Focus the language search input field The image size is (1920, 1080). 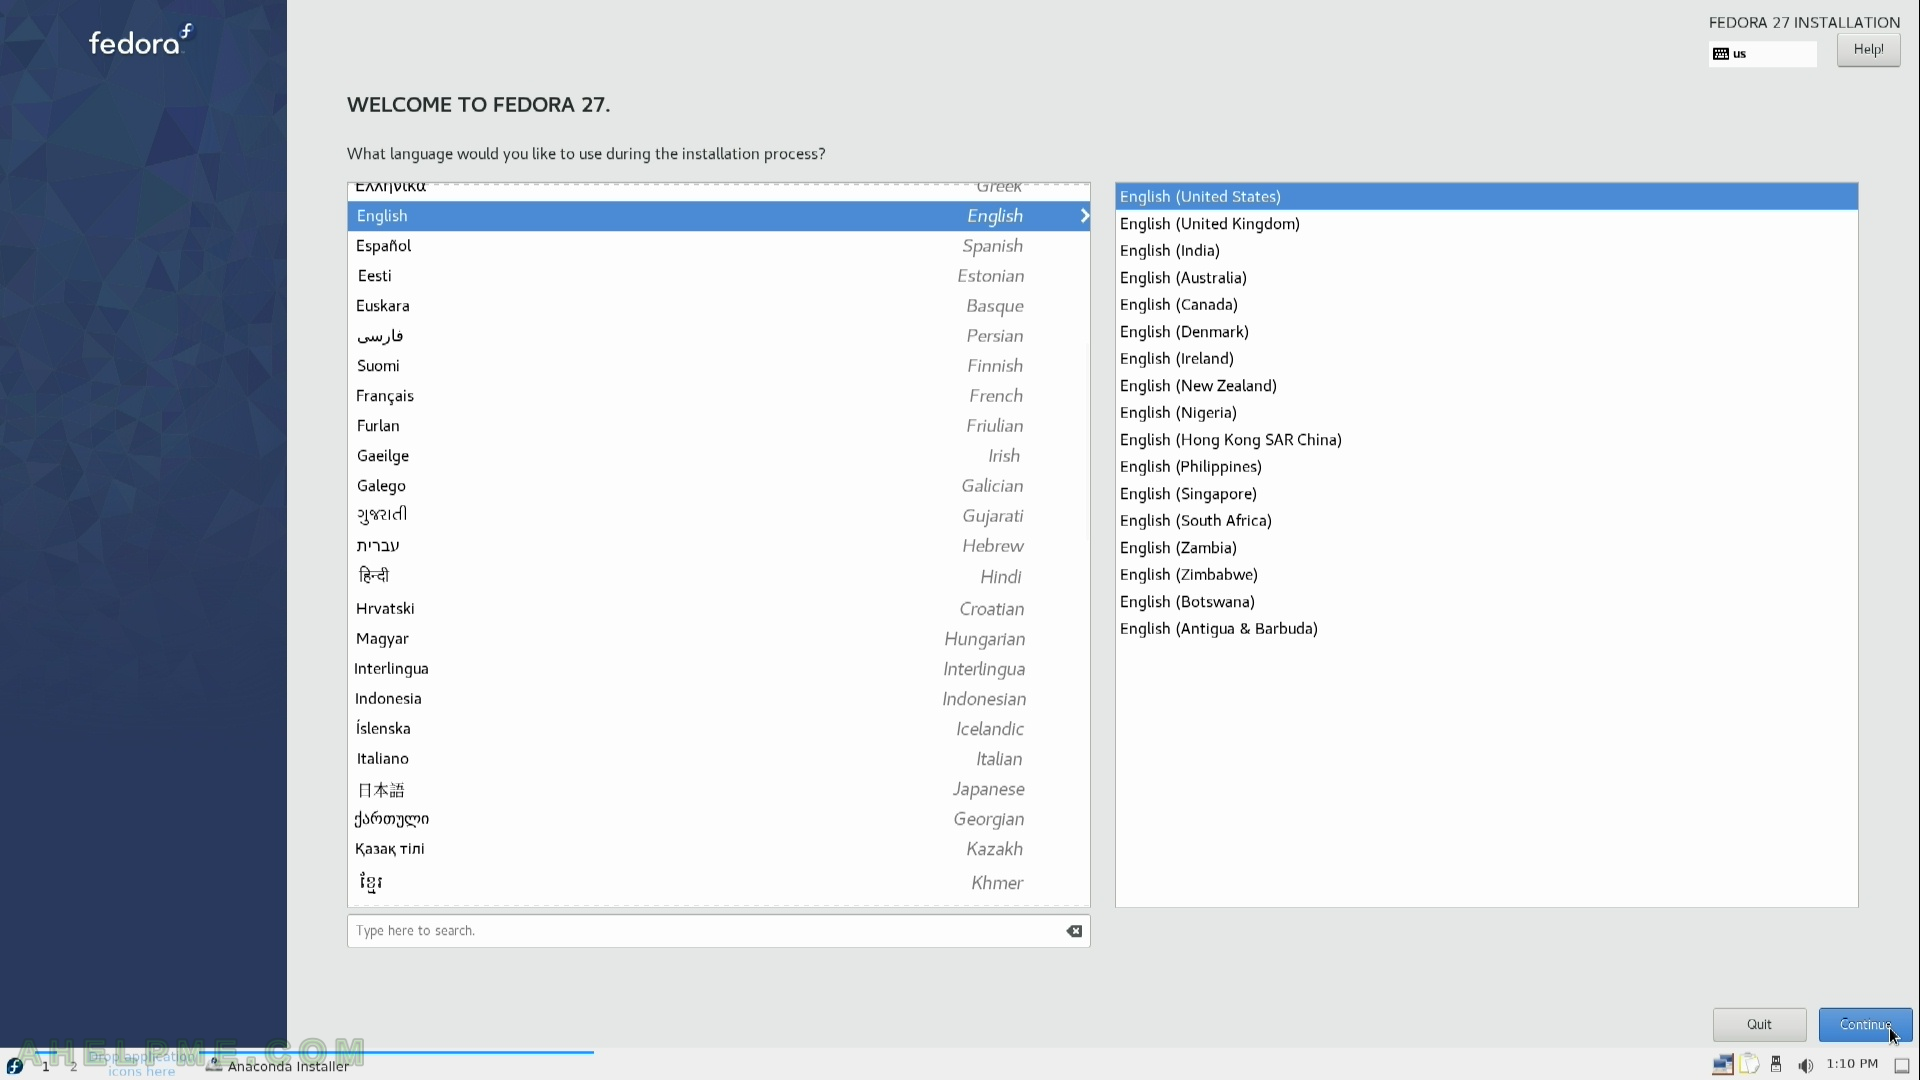[718, 931]
